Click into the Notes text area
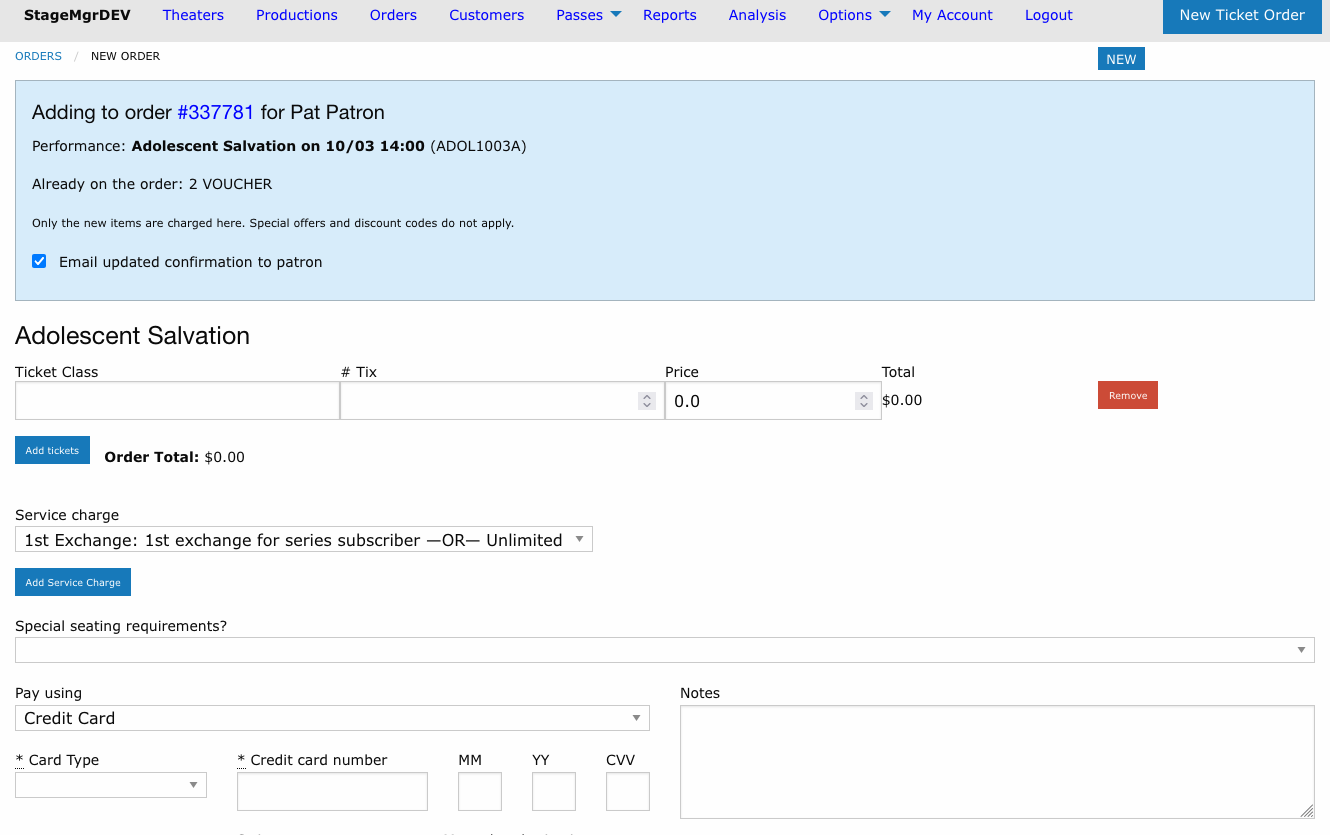1330x835 pixels. (997, 762)
